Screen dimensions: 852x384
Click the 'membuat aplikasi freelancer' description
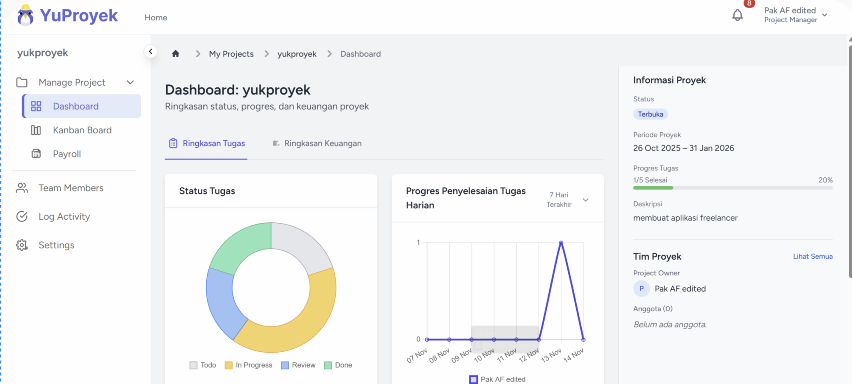tap(685, 218)
